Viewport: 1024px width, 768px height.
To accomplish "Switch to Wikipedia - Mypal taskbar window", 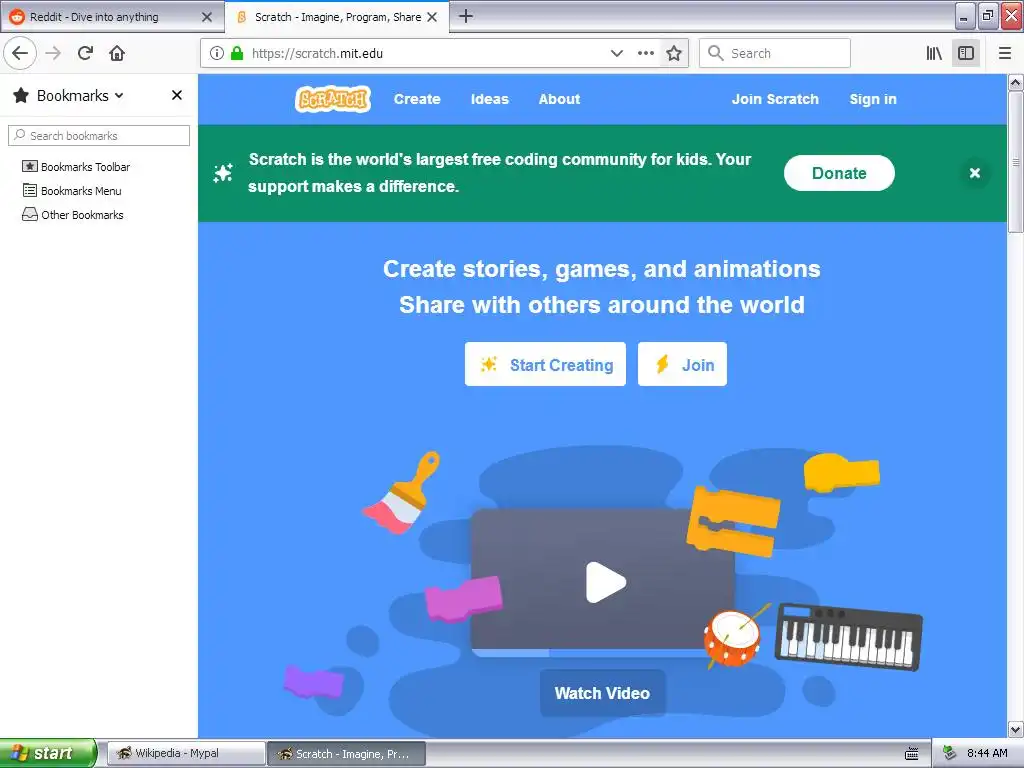I will tap(186, 754).
